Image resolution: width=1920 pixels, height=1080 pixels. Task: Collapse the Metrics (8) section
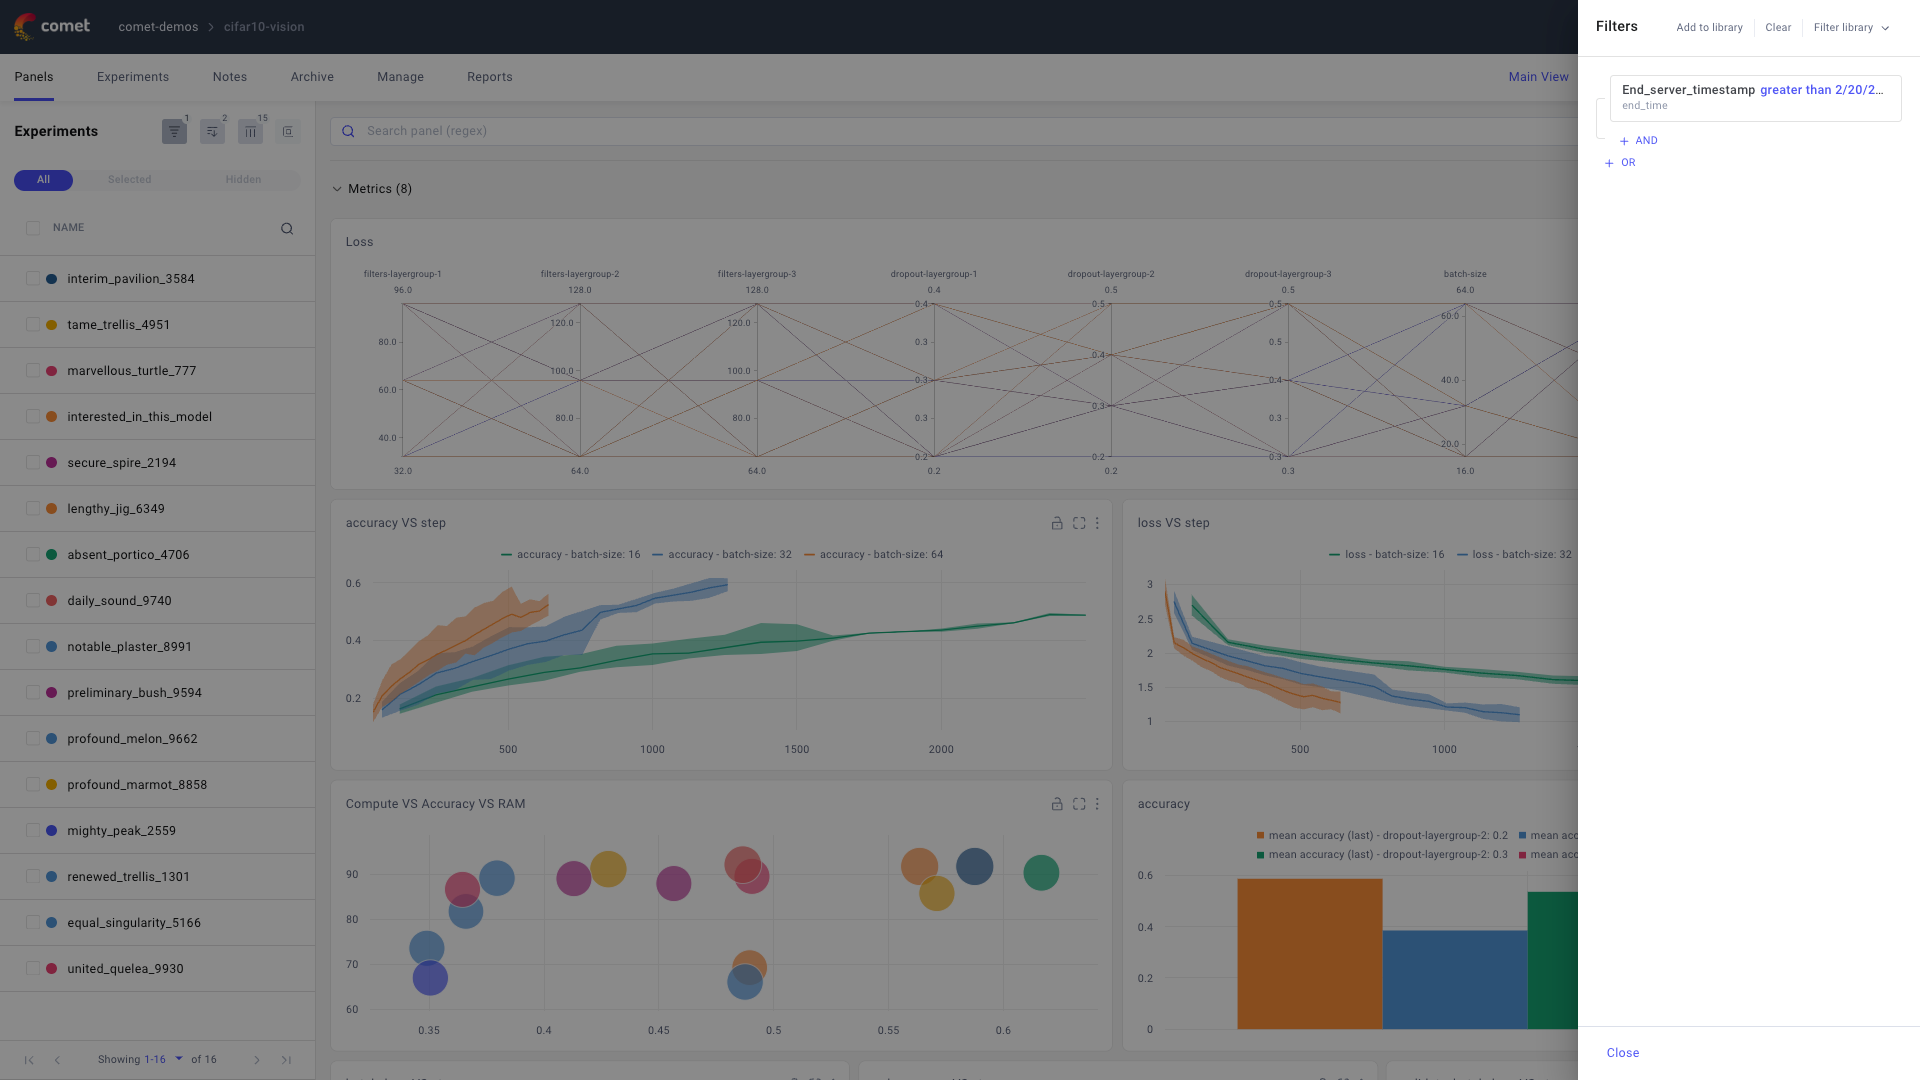[x=337, y=189]
